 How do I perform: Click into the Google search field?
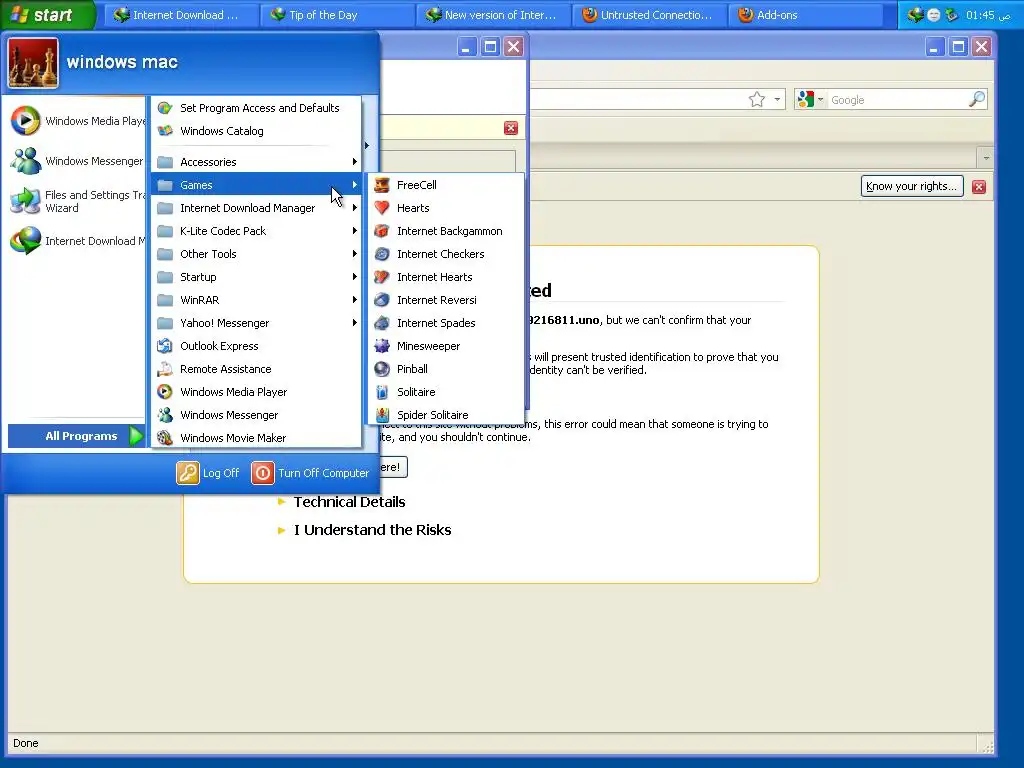tap(897, 100)
